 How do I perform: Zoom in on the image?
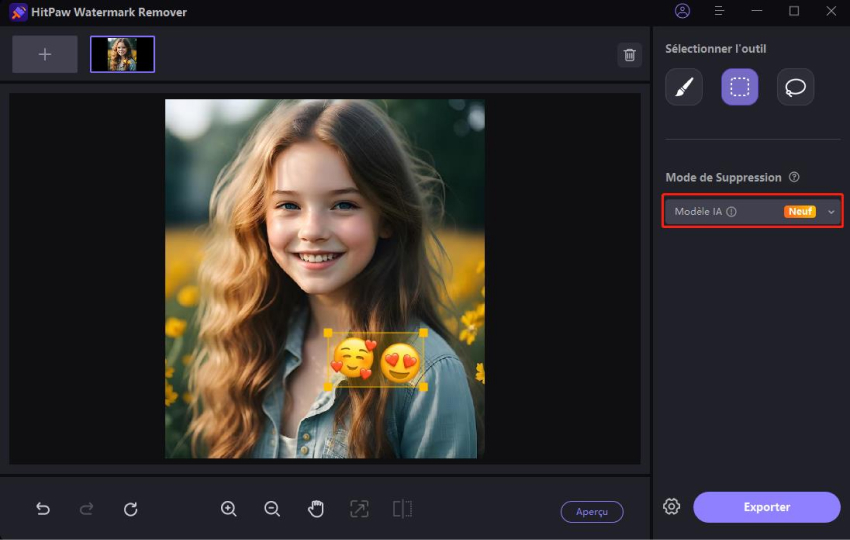point(228,509)
